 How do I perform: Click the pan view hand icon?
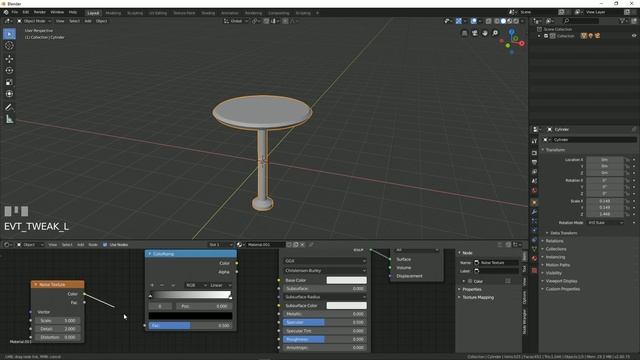click(485, 33)
